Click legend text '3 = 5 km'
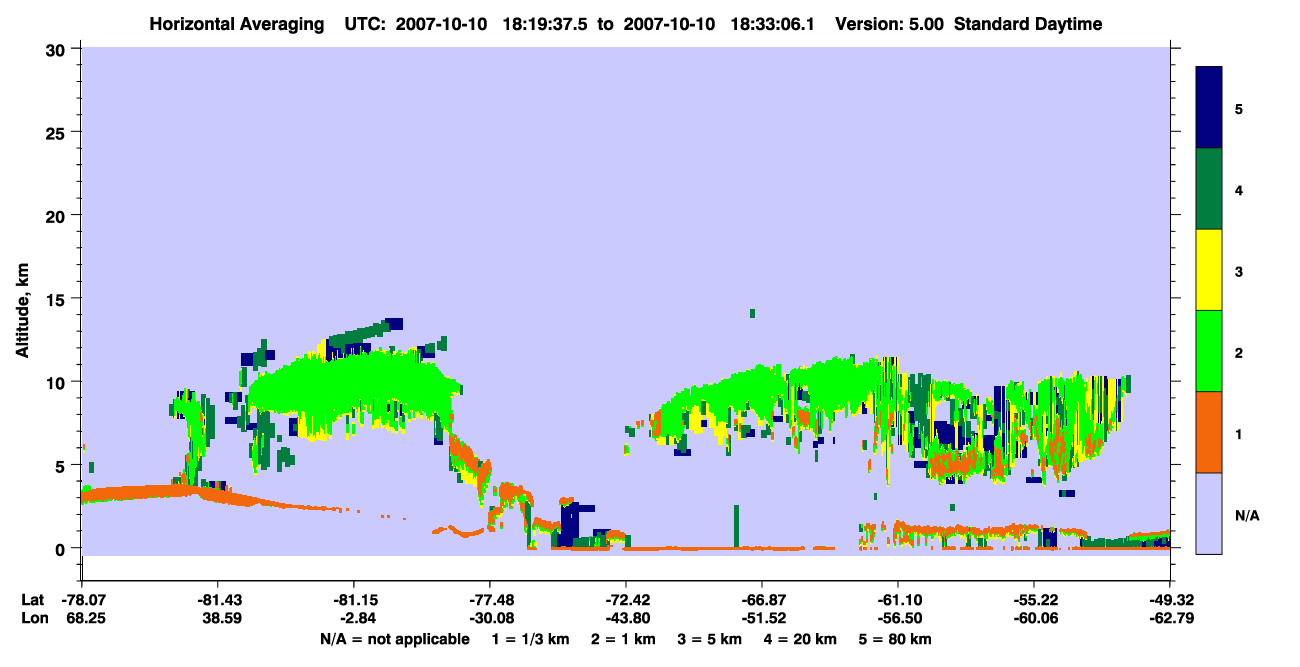Screen dimensions: 1300x667 tap(710, 639)
